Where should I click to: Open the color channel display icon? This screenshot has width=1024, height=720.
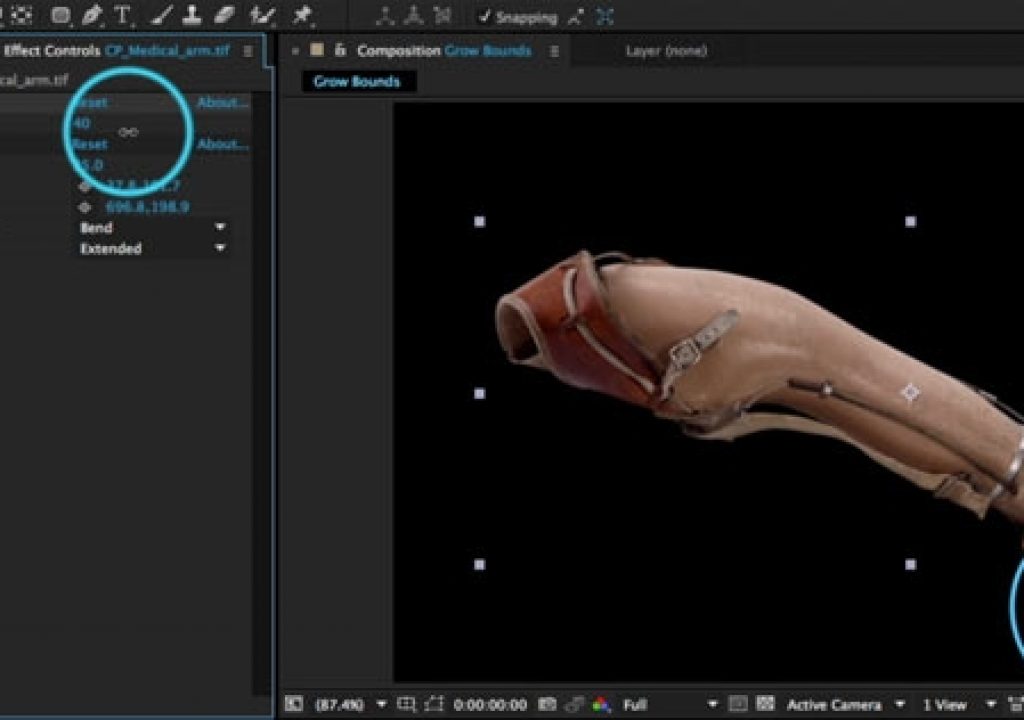point(601,704)
